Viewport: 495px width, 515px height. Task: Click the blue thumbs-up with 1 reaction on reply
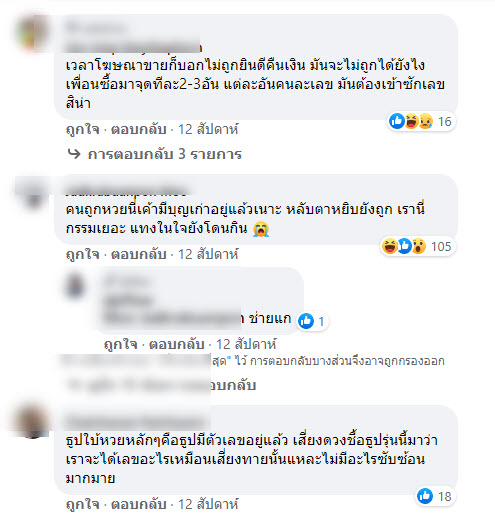pyautogui.click(x=306, y=321)
